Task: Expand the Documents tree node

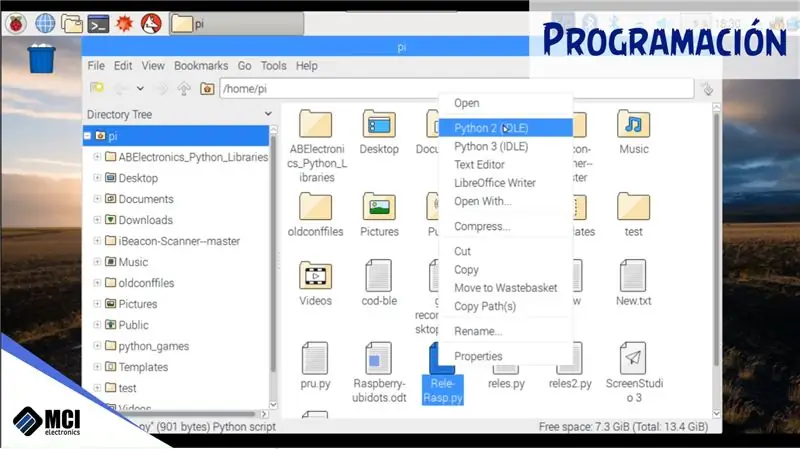Action: coord(97,198)
